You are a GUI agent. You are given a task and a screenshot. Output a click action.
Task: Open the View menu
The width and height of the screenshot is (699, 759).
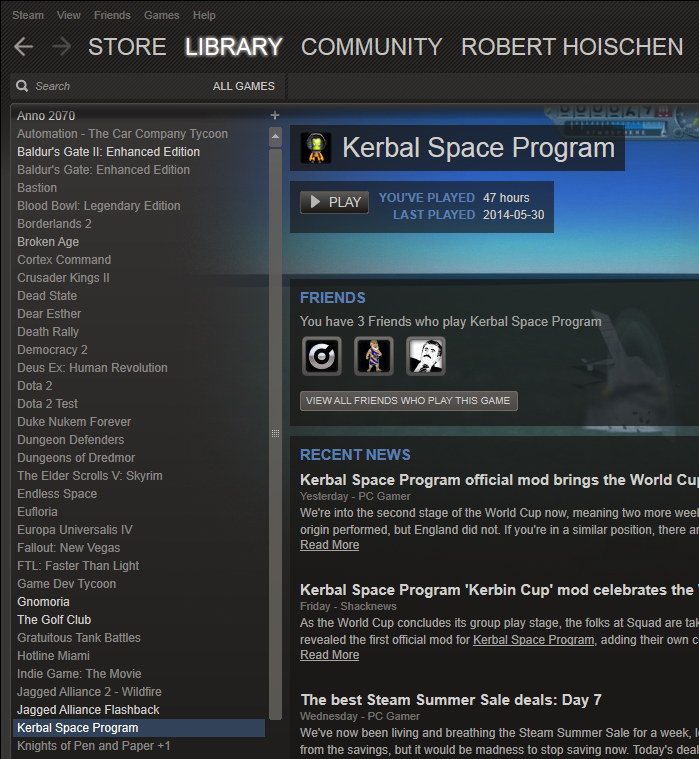tap(69, 15)
